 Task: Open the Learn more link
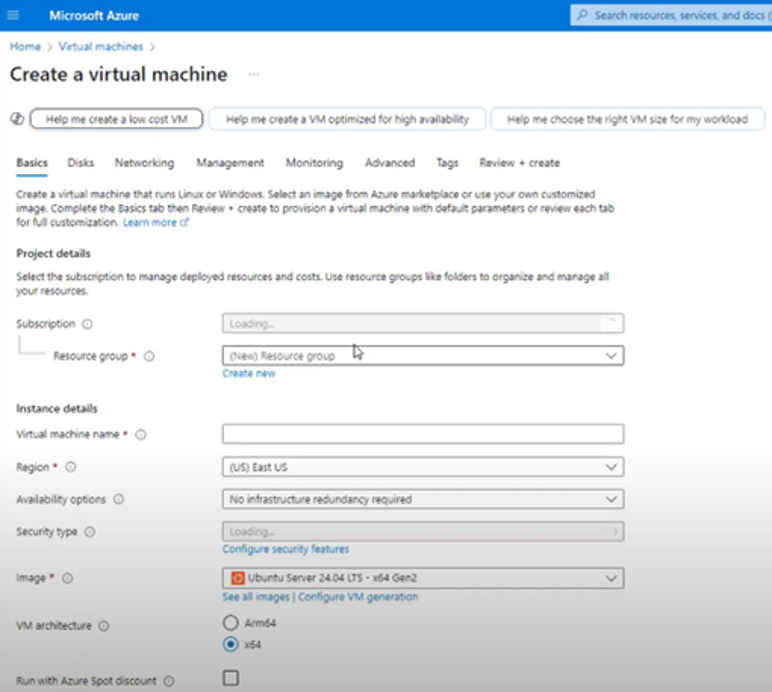[150, 222]
